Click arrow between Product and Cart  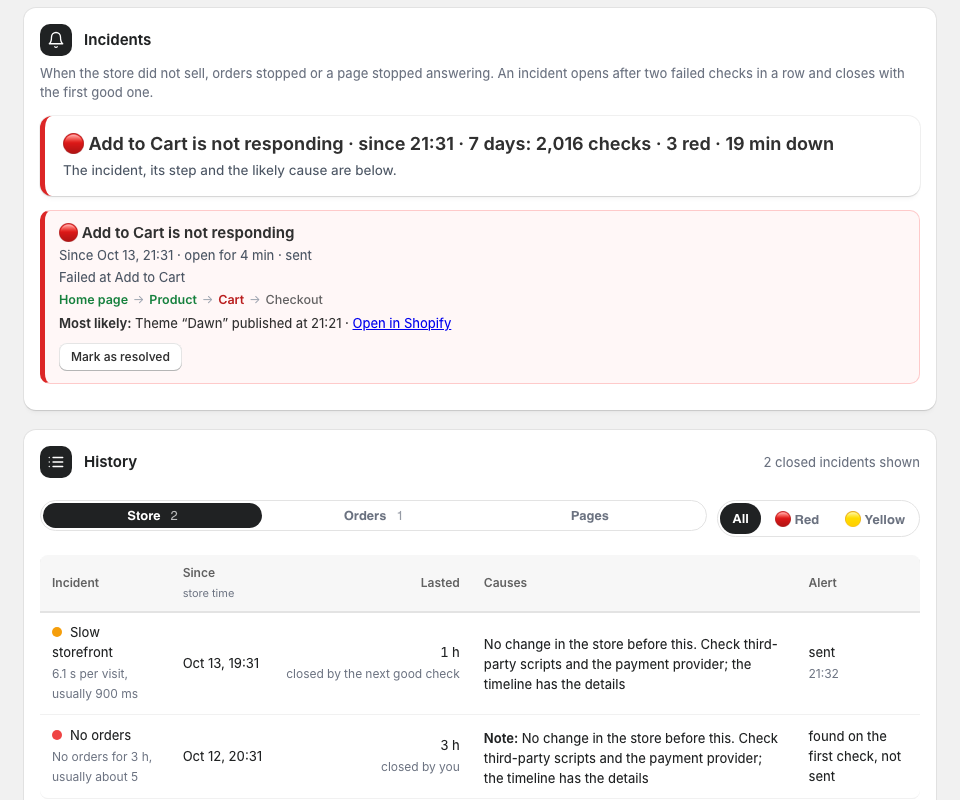pos(208,300)
